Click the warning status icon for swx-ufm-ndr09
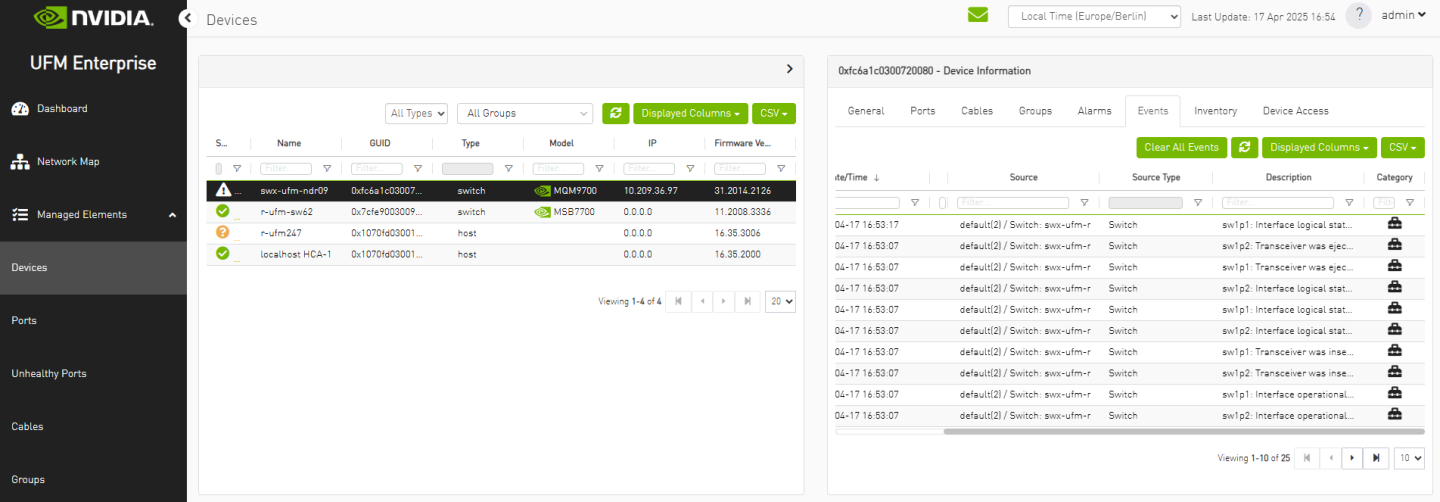This screenshot has width=1440, height=502. click(x=223, y=190)
